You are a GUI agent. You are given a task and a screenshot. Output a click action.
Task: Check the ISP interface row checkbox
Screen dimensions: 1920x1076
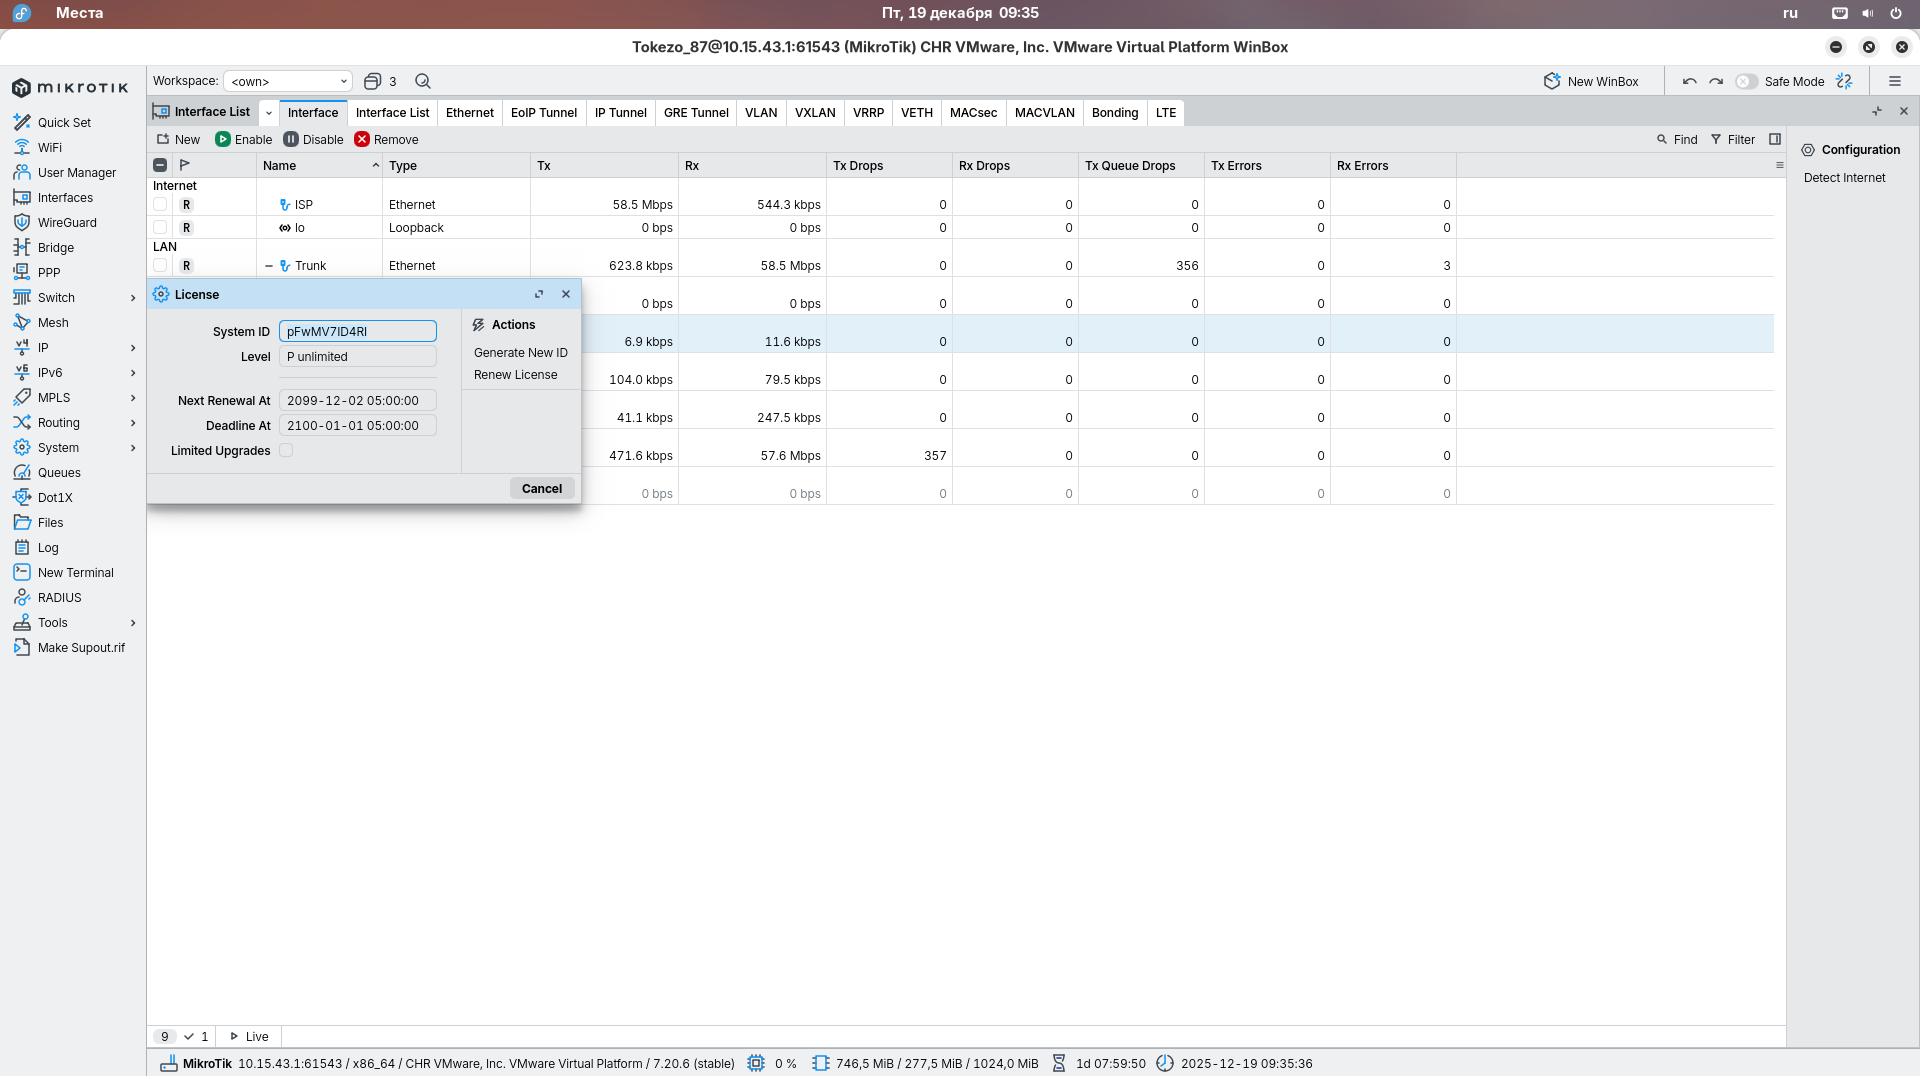[160, 204]
